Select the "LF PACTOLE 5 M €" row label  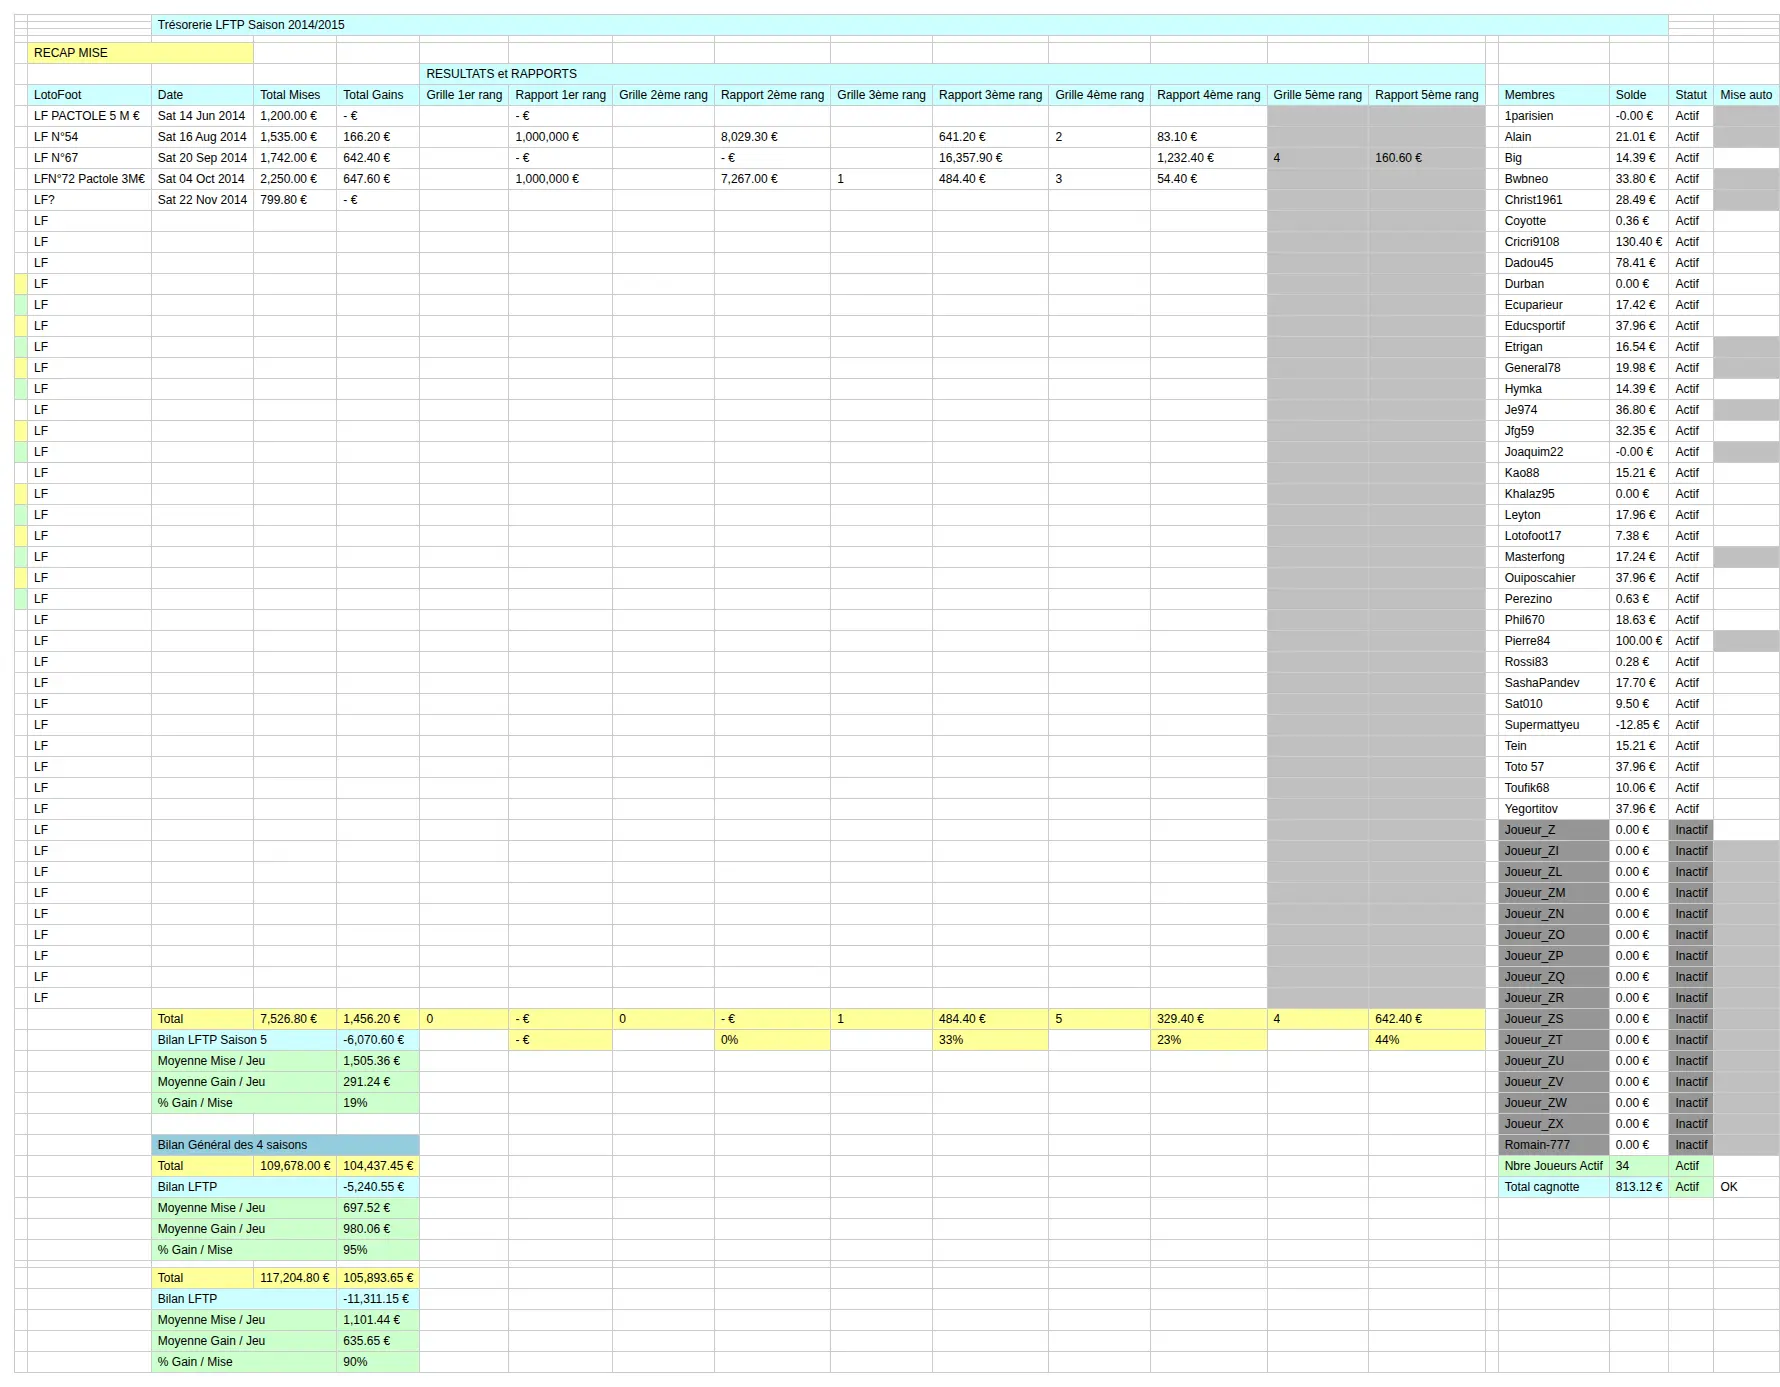89,116
